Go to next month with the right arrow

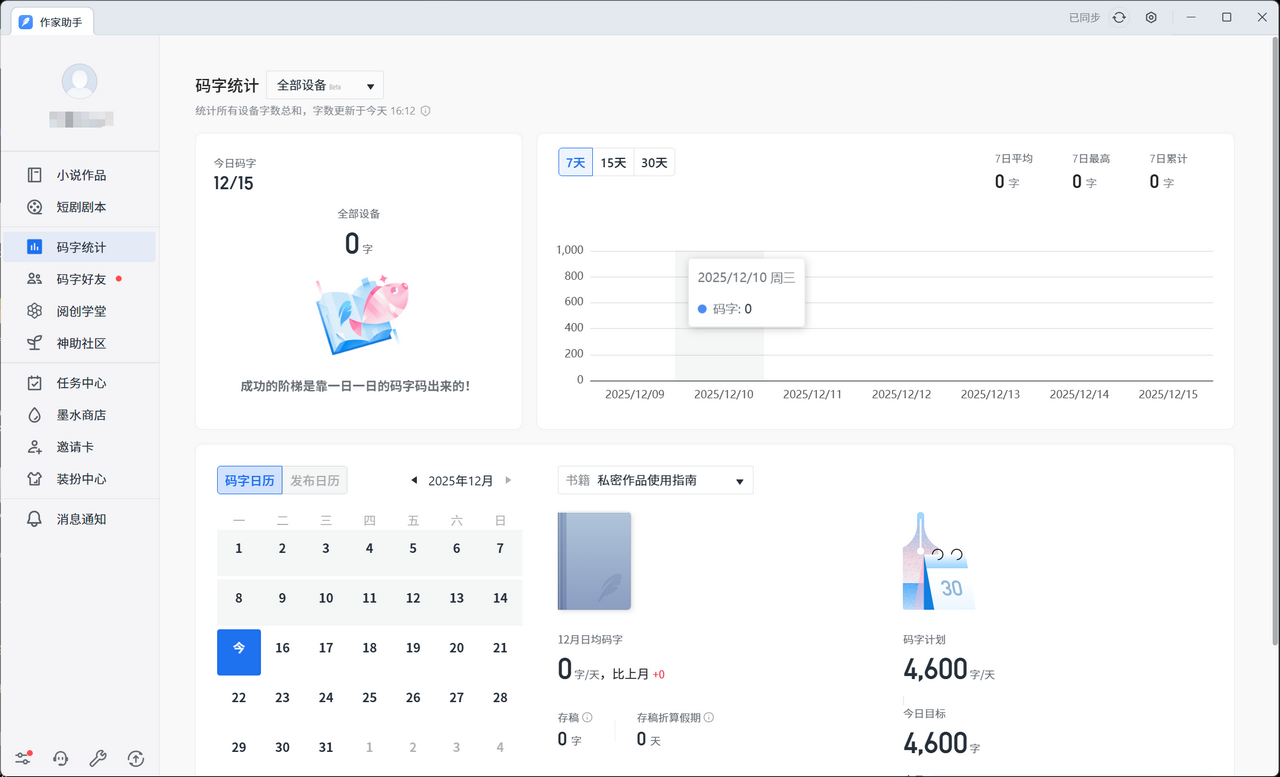[x=508, y=480]
